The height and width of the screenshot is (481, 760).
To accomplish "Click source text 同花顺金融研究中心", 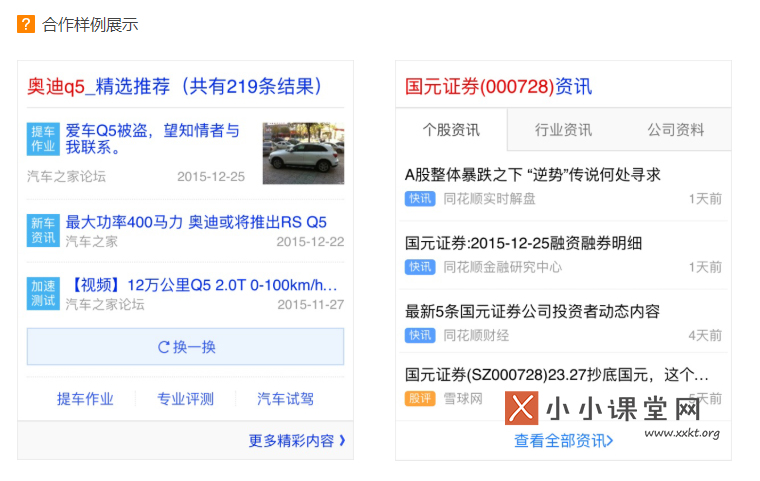I will tap(503, 267).
